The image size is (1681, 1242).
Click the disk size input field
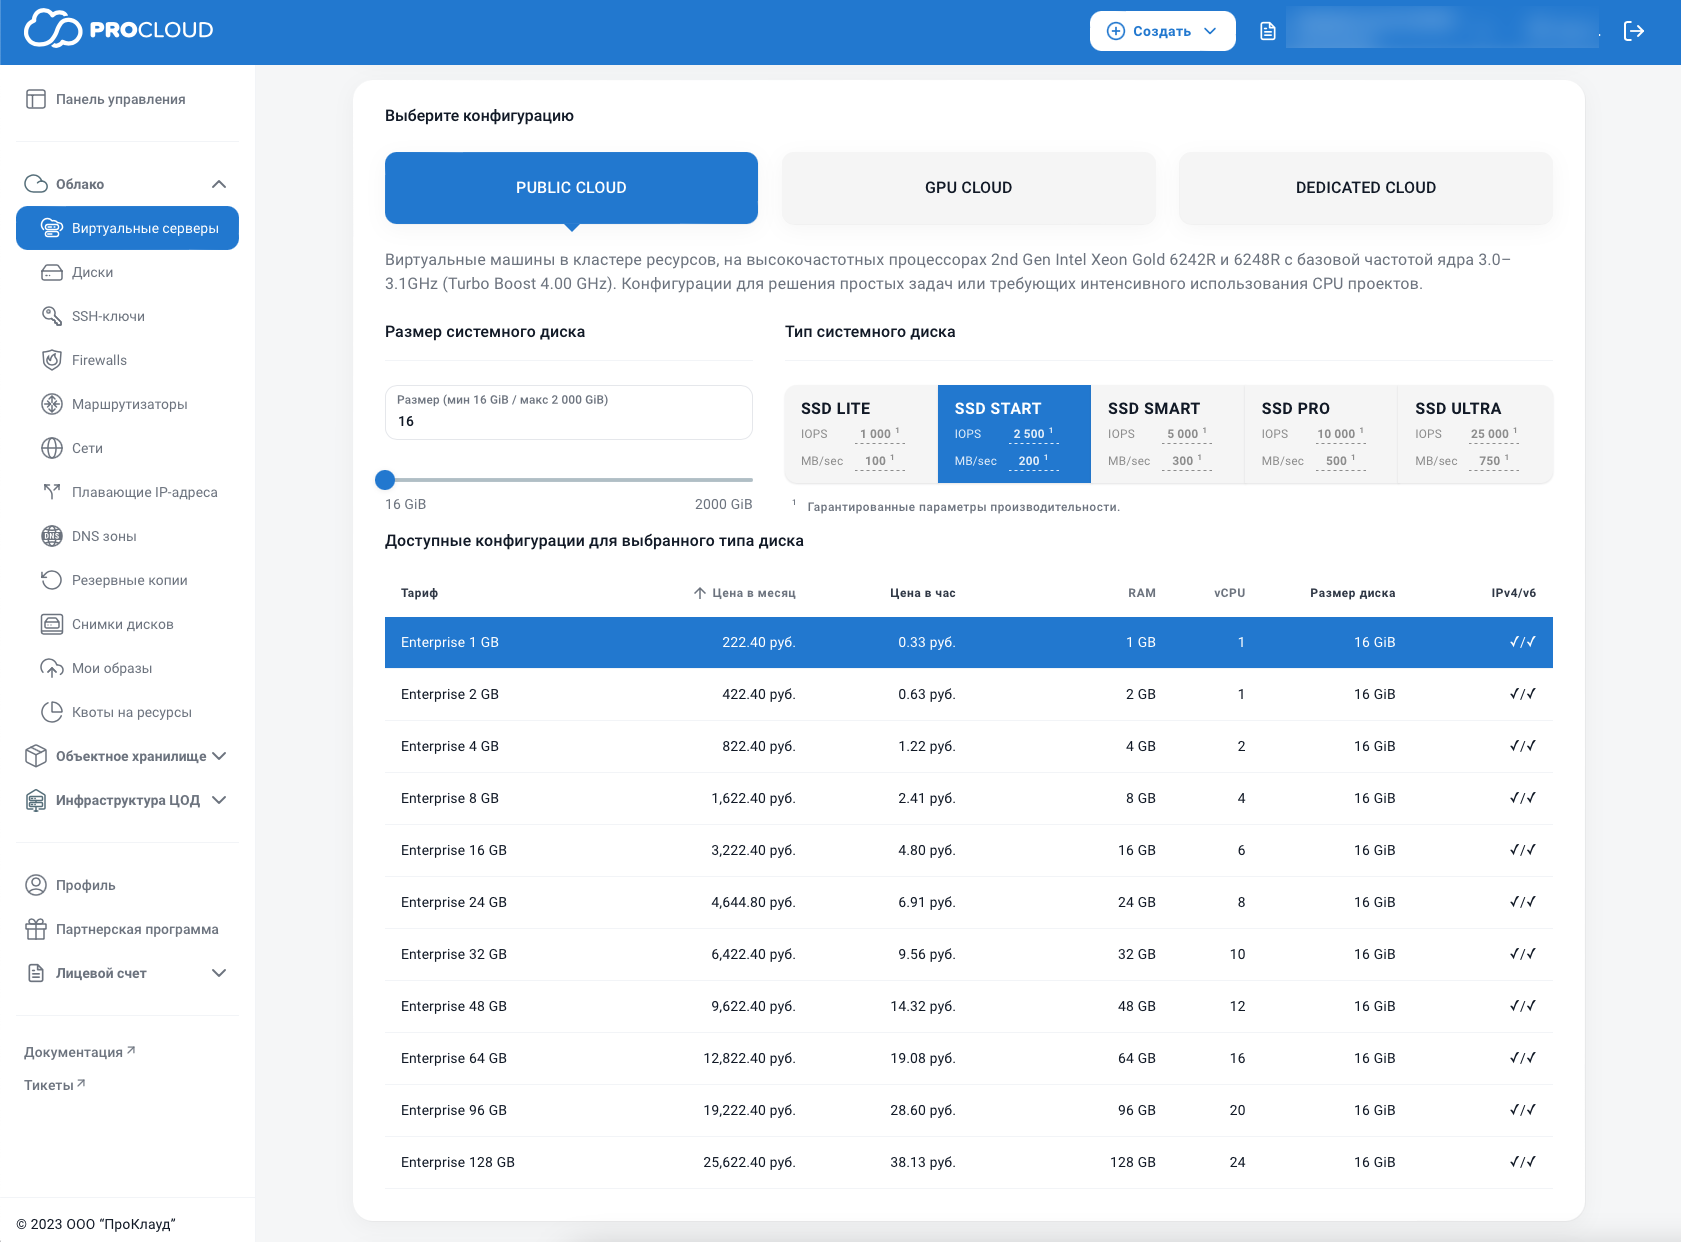point(568,421)
